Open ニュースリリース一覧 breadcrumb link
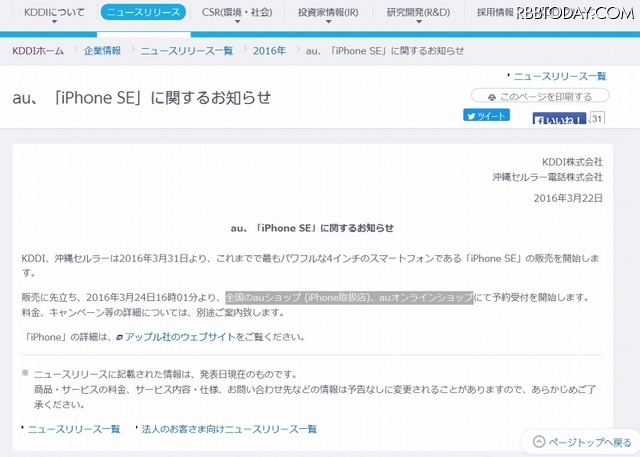The image size is (640, 457). (x=187, y=51)
